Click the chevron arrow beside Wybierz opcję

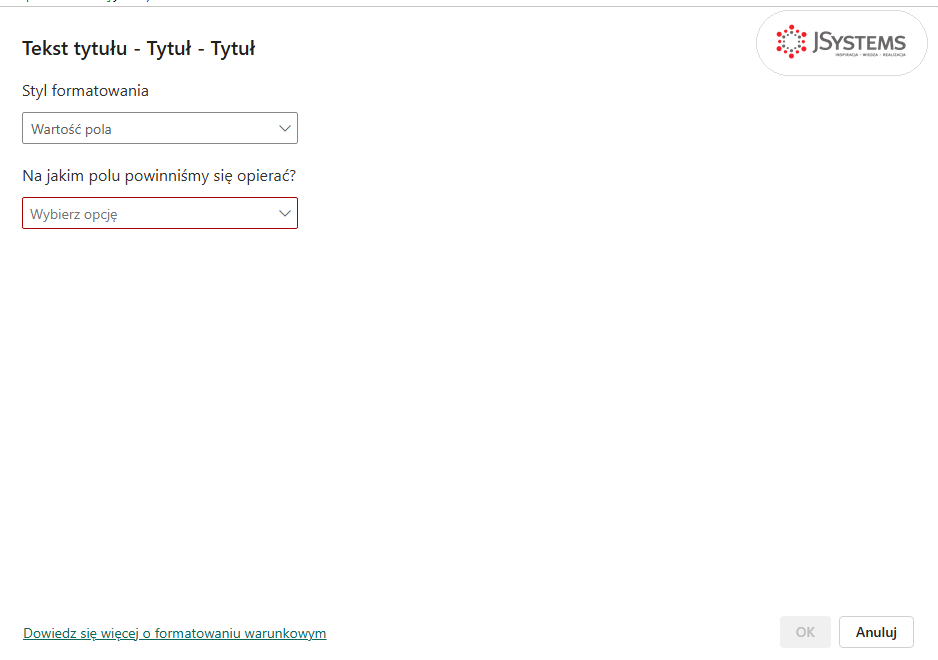point(285,213)
